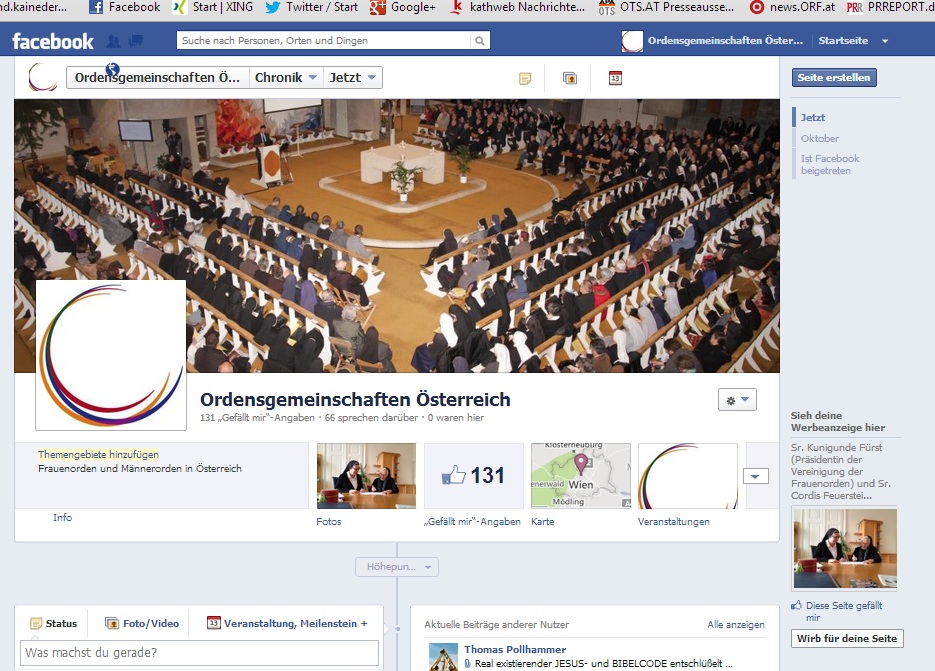935x671 pixels.
Task: Open the Alle anzeigen link
Action: (735, 625)
